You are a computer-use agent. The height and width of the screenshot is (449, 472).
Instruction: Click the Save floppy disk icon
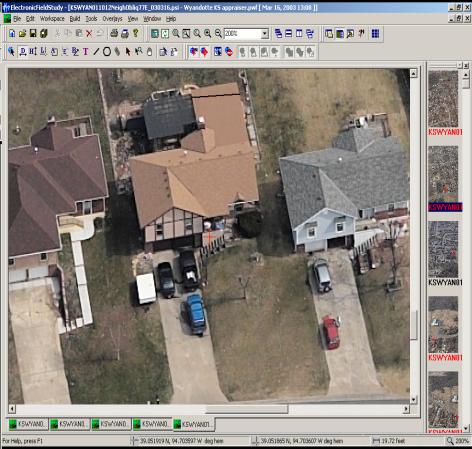[x=33, y=33]
